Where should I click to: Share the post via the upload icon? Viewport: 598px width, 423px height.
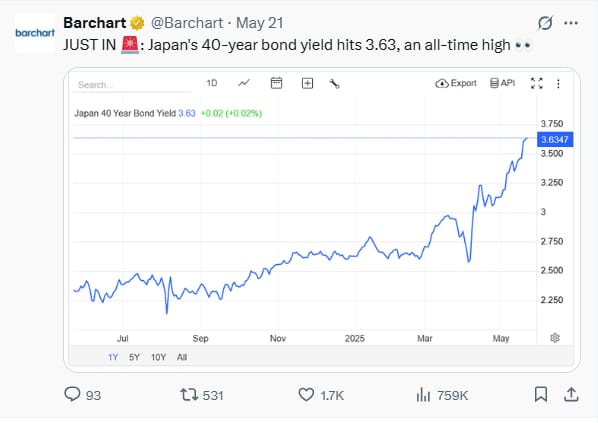[x=571, y=394]
